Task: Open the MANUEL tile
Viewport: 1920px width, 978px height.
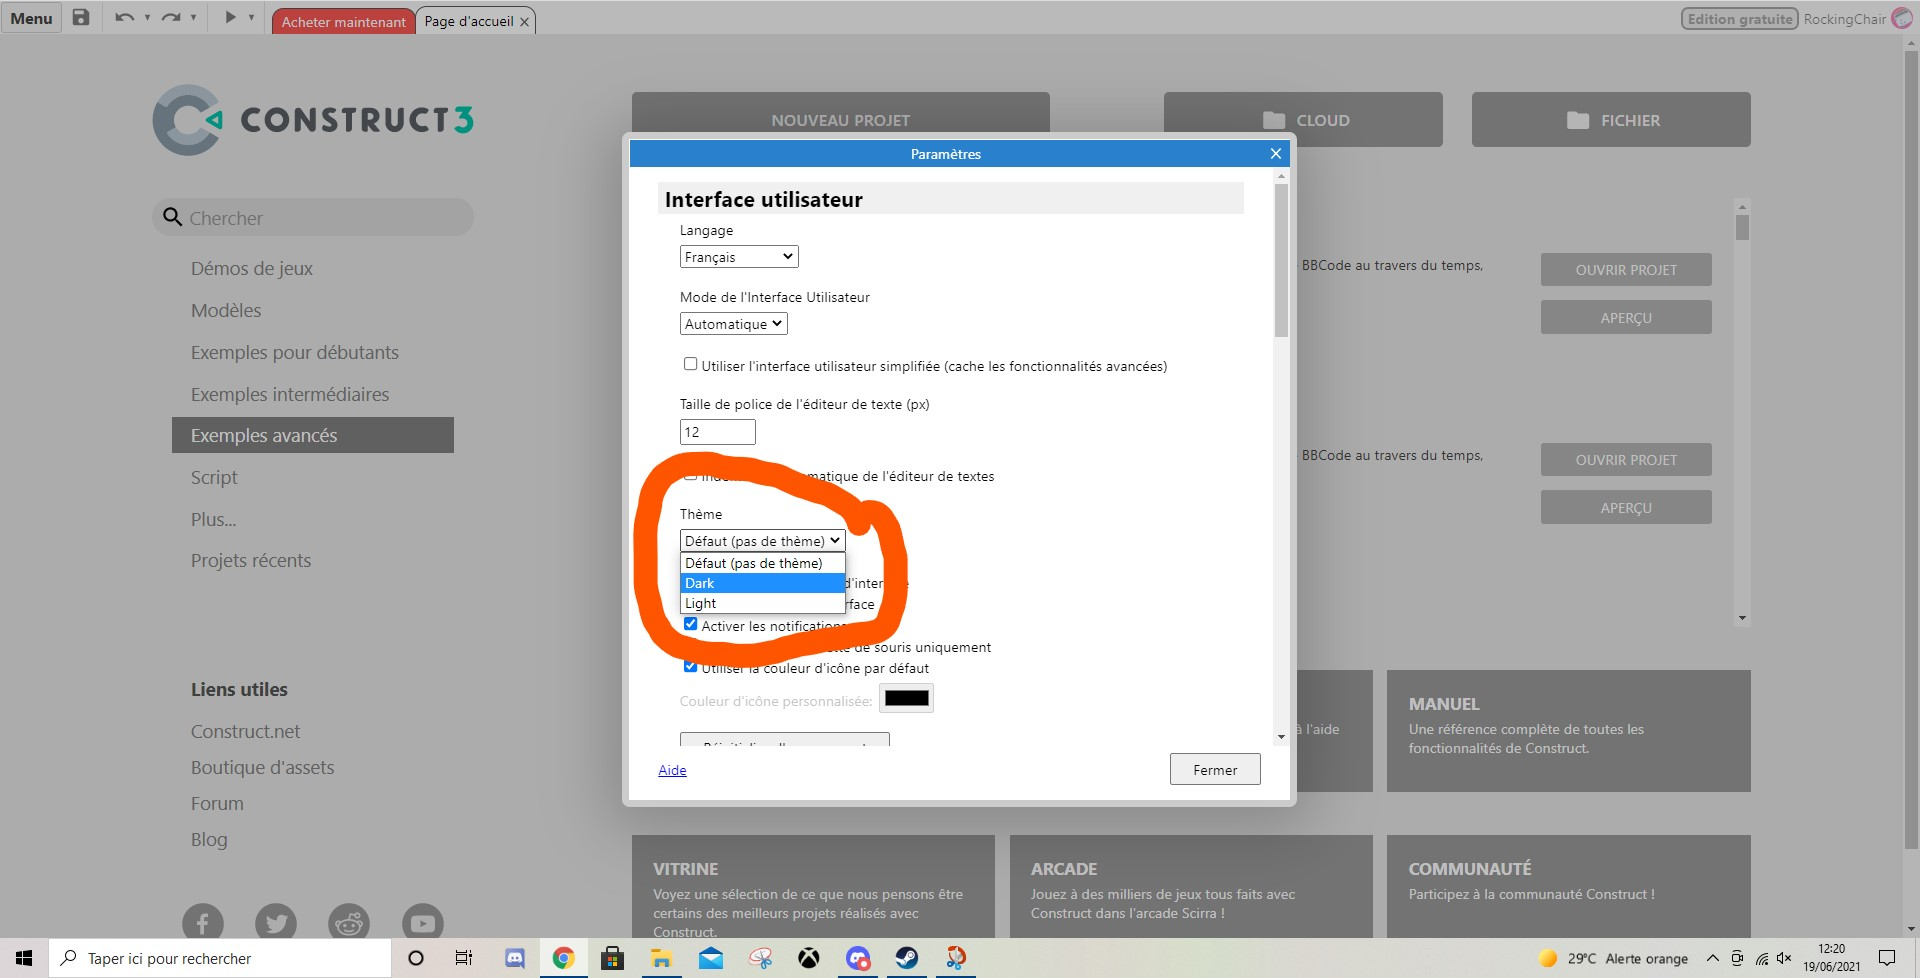Action: [x=1569, y=731]
